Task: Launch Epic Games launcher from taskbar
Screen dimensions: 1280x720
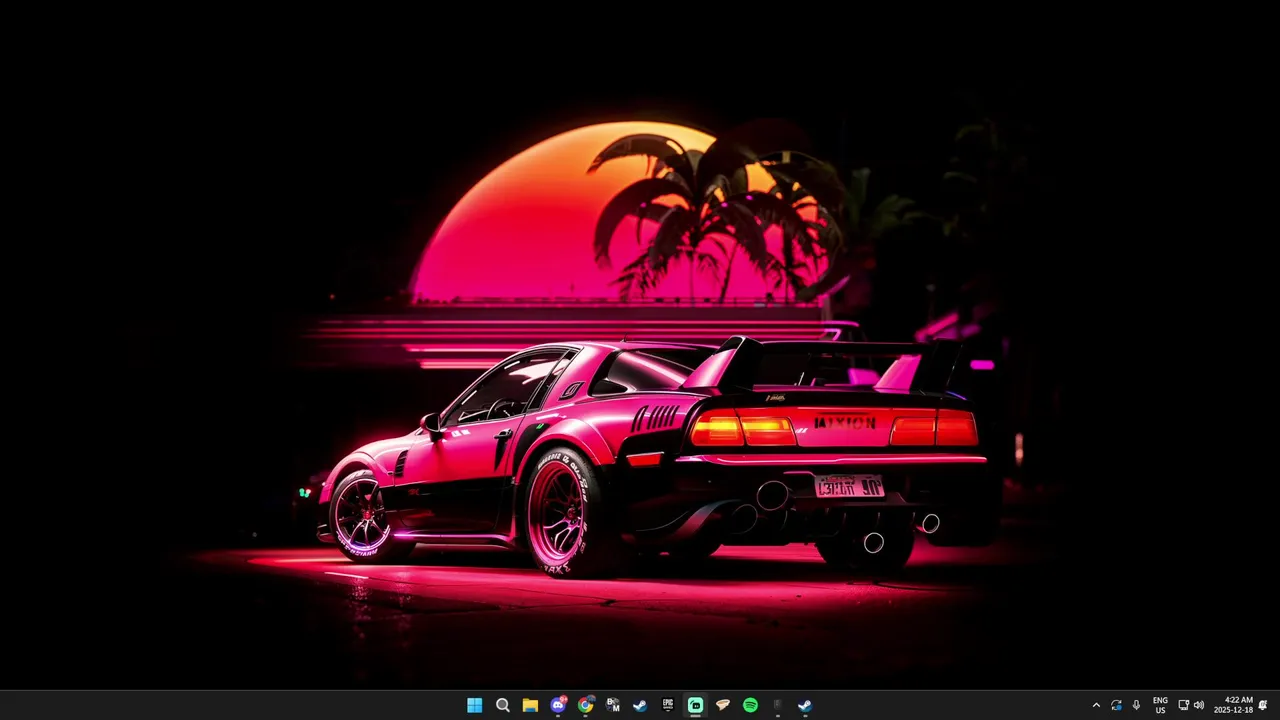Action: coord(668,705)
